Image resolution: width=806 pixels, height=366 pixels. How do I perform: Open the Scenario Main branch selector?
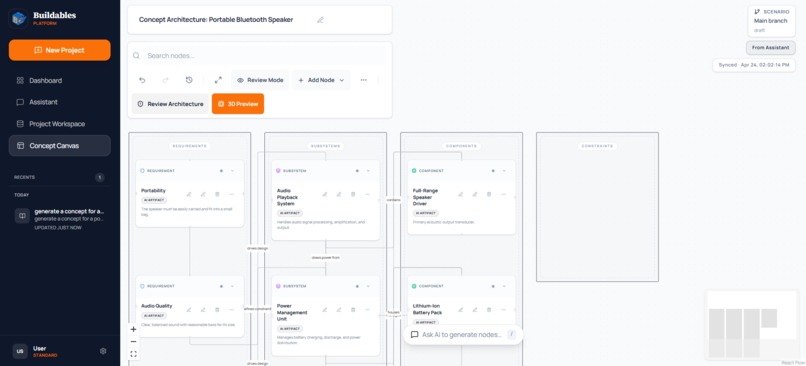click(772, 21)
